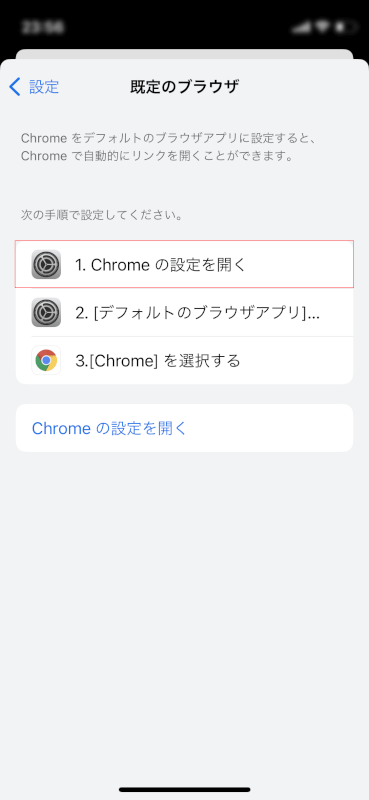Tap the Chrome logo icon in step 3
Screen dimensions: 369x800
point(46,360)
